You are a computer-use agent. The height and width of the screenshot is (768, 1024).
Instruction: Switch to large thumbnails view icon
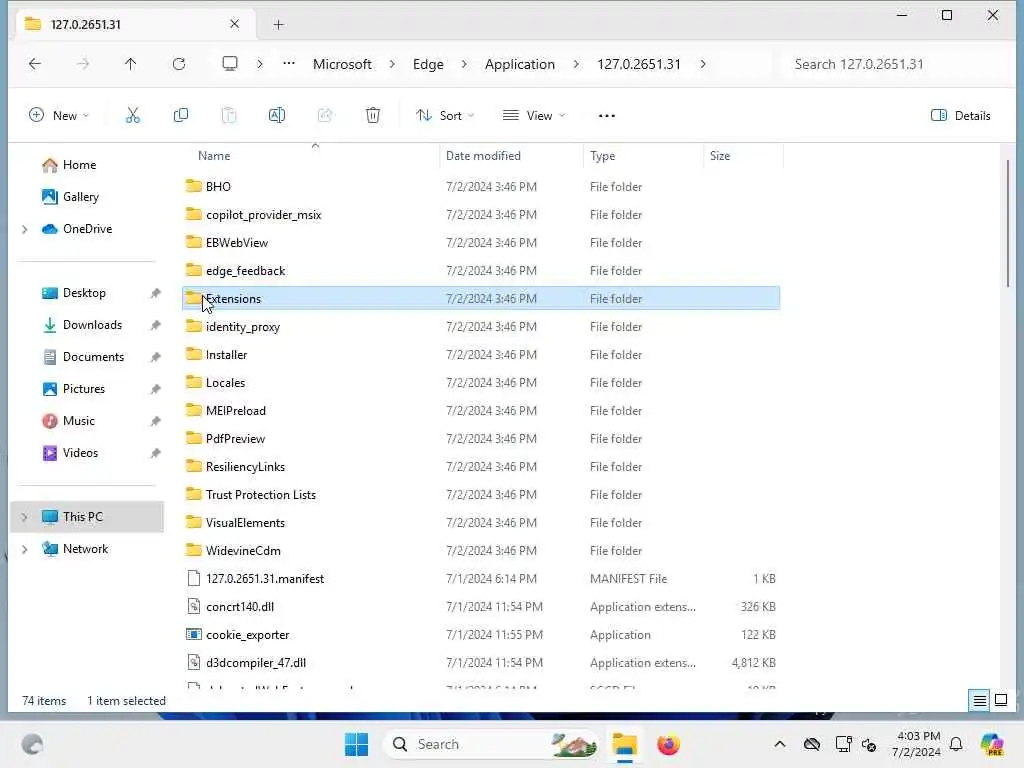(x=1001, y=701)
